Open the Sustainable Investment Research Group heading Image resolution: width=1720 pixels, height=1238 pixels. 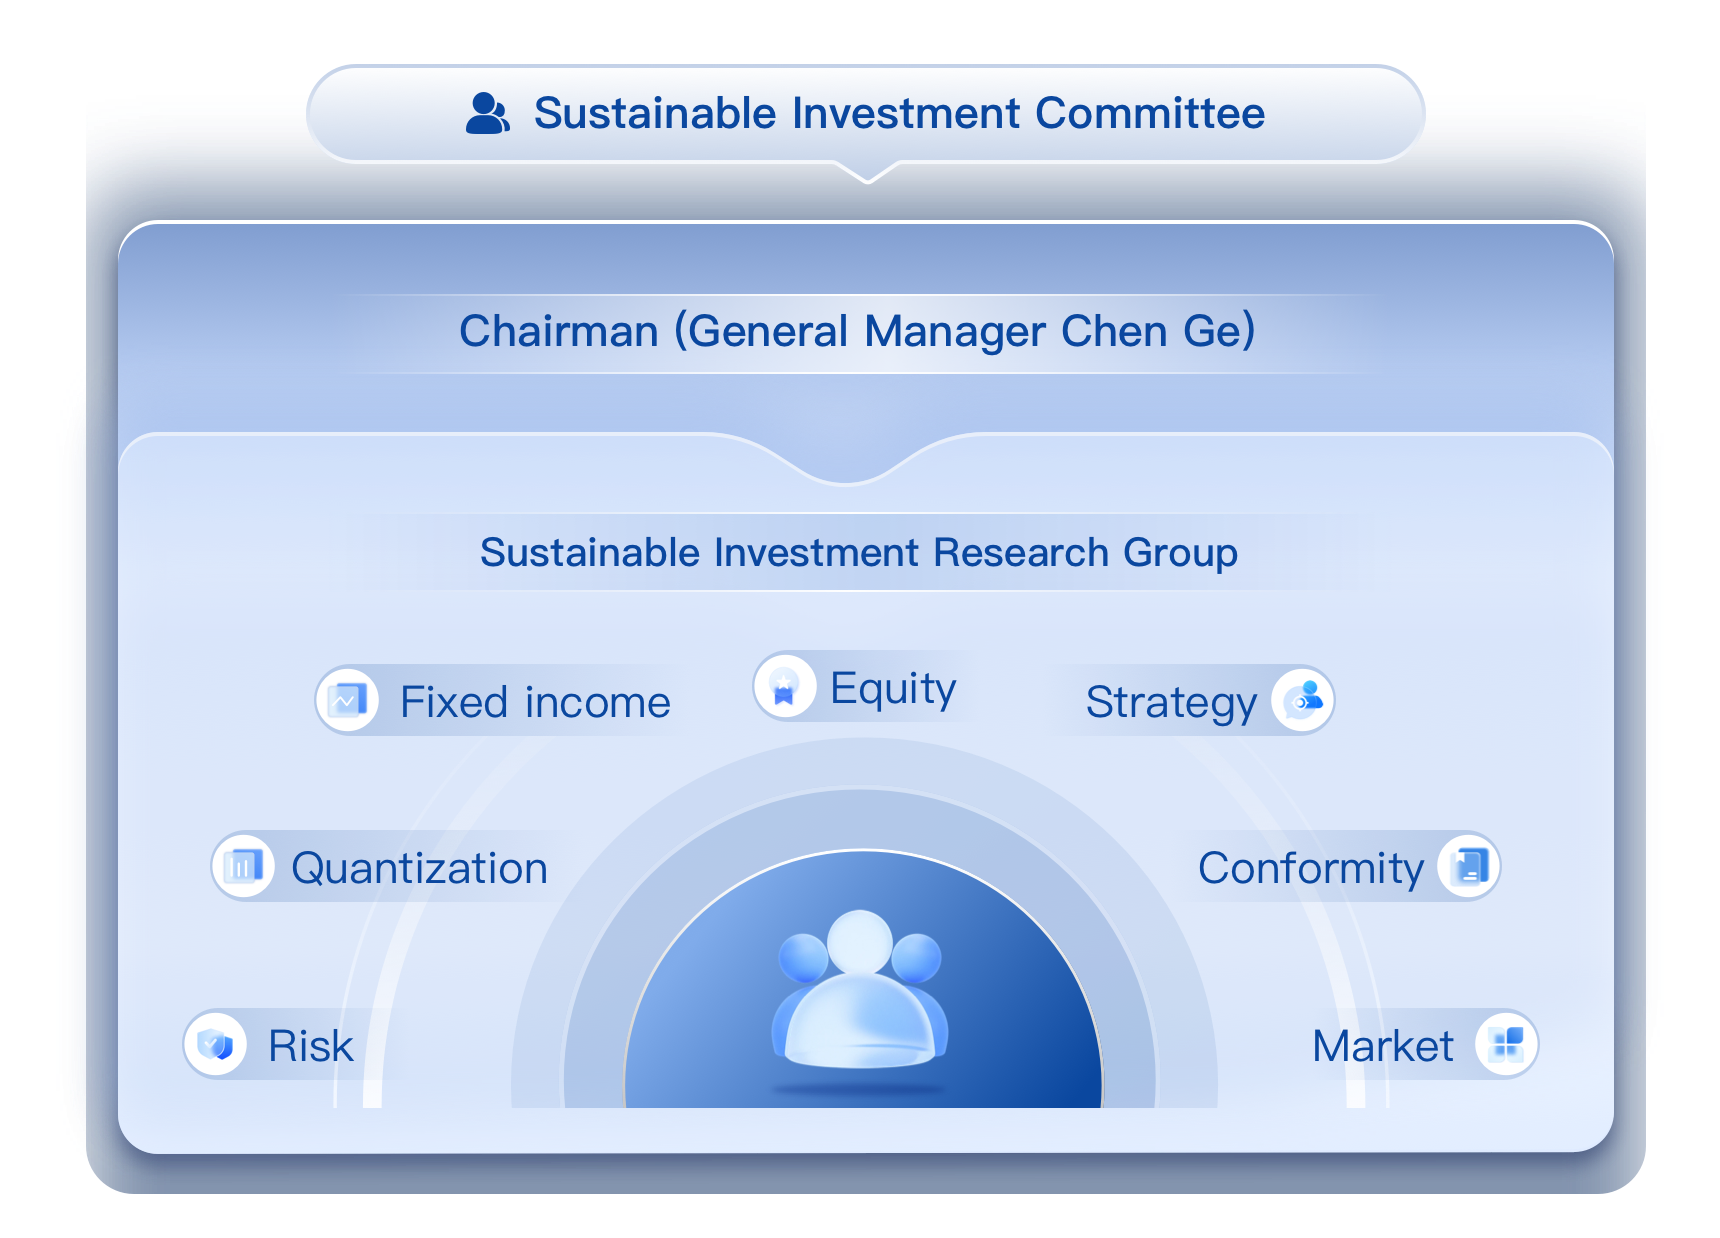point(858,552)
